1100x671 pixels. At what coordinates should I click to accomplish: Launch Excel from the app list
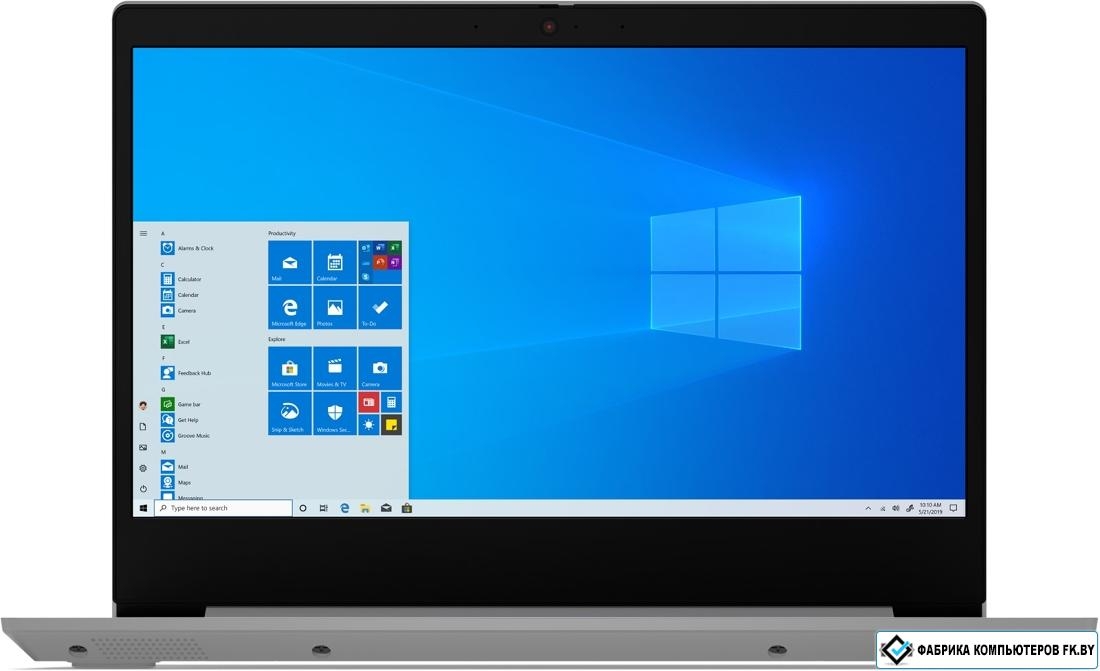tap(175, 342)
